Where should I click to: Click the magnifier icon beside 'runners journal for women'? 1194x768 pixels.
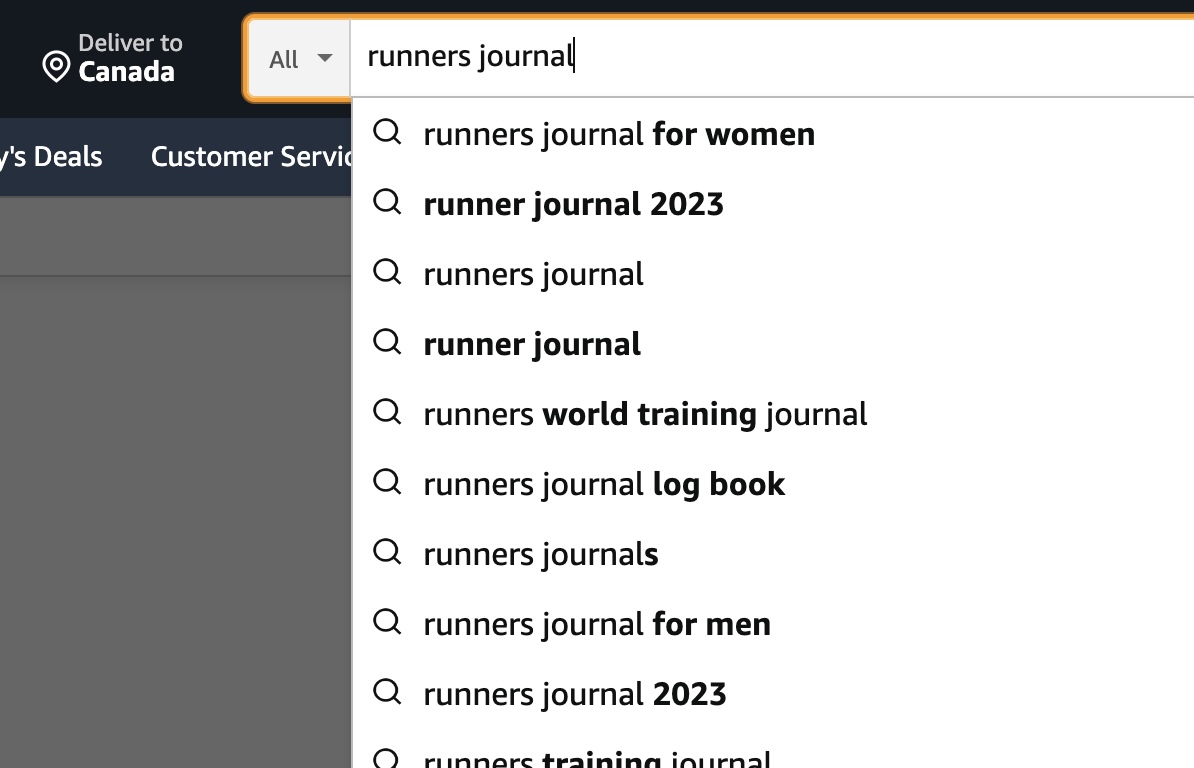pyautogui.click(x=387, y=132)
